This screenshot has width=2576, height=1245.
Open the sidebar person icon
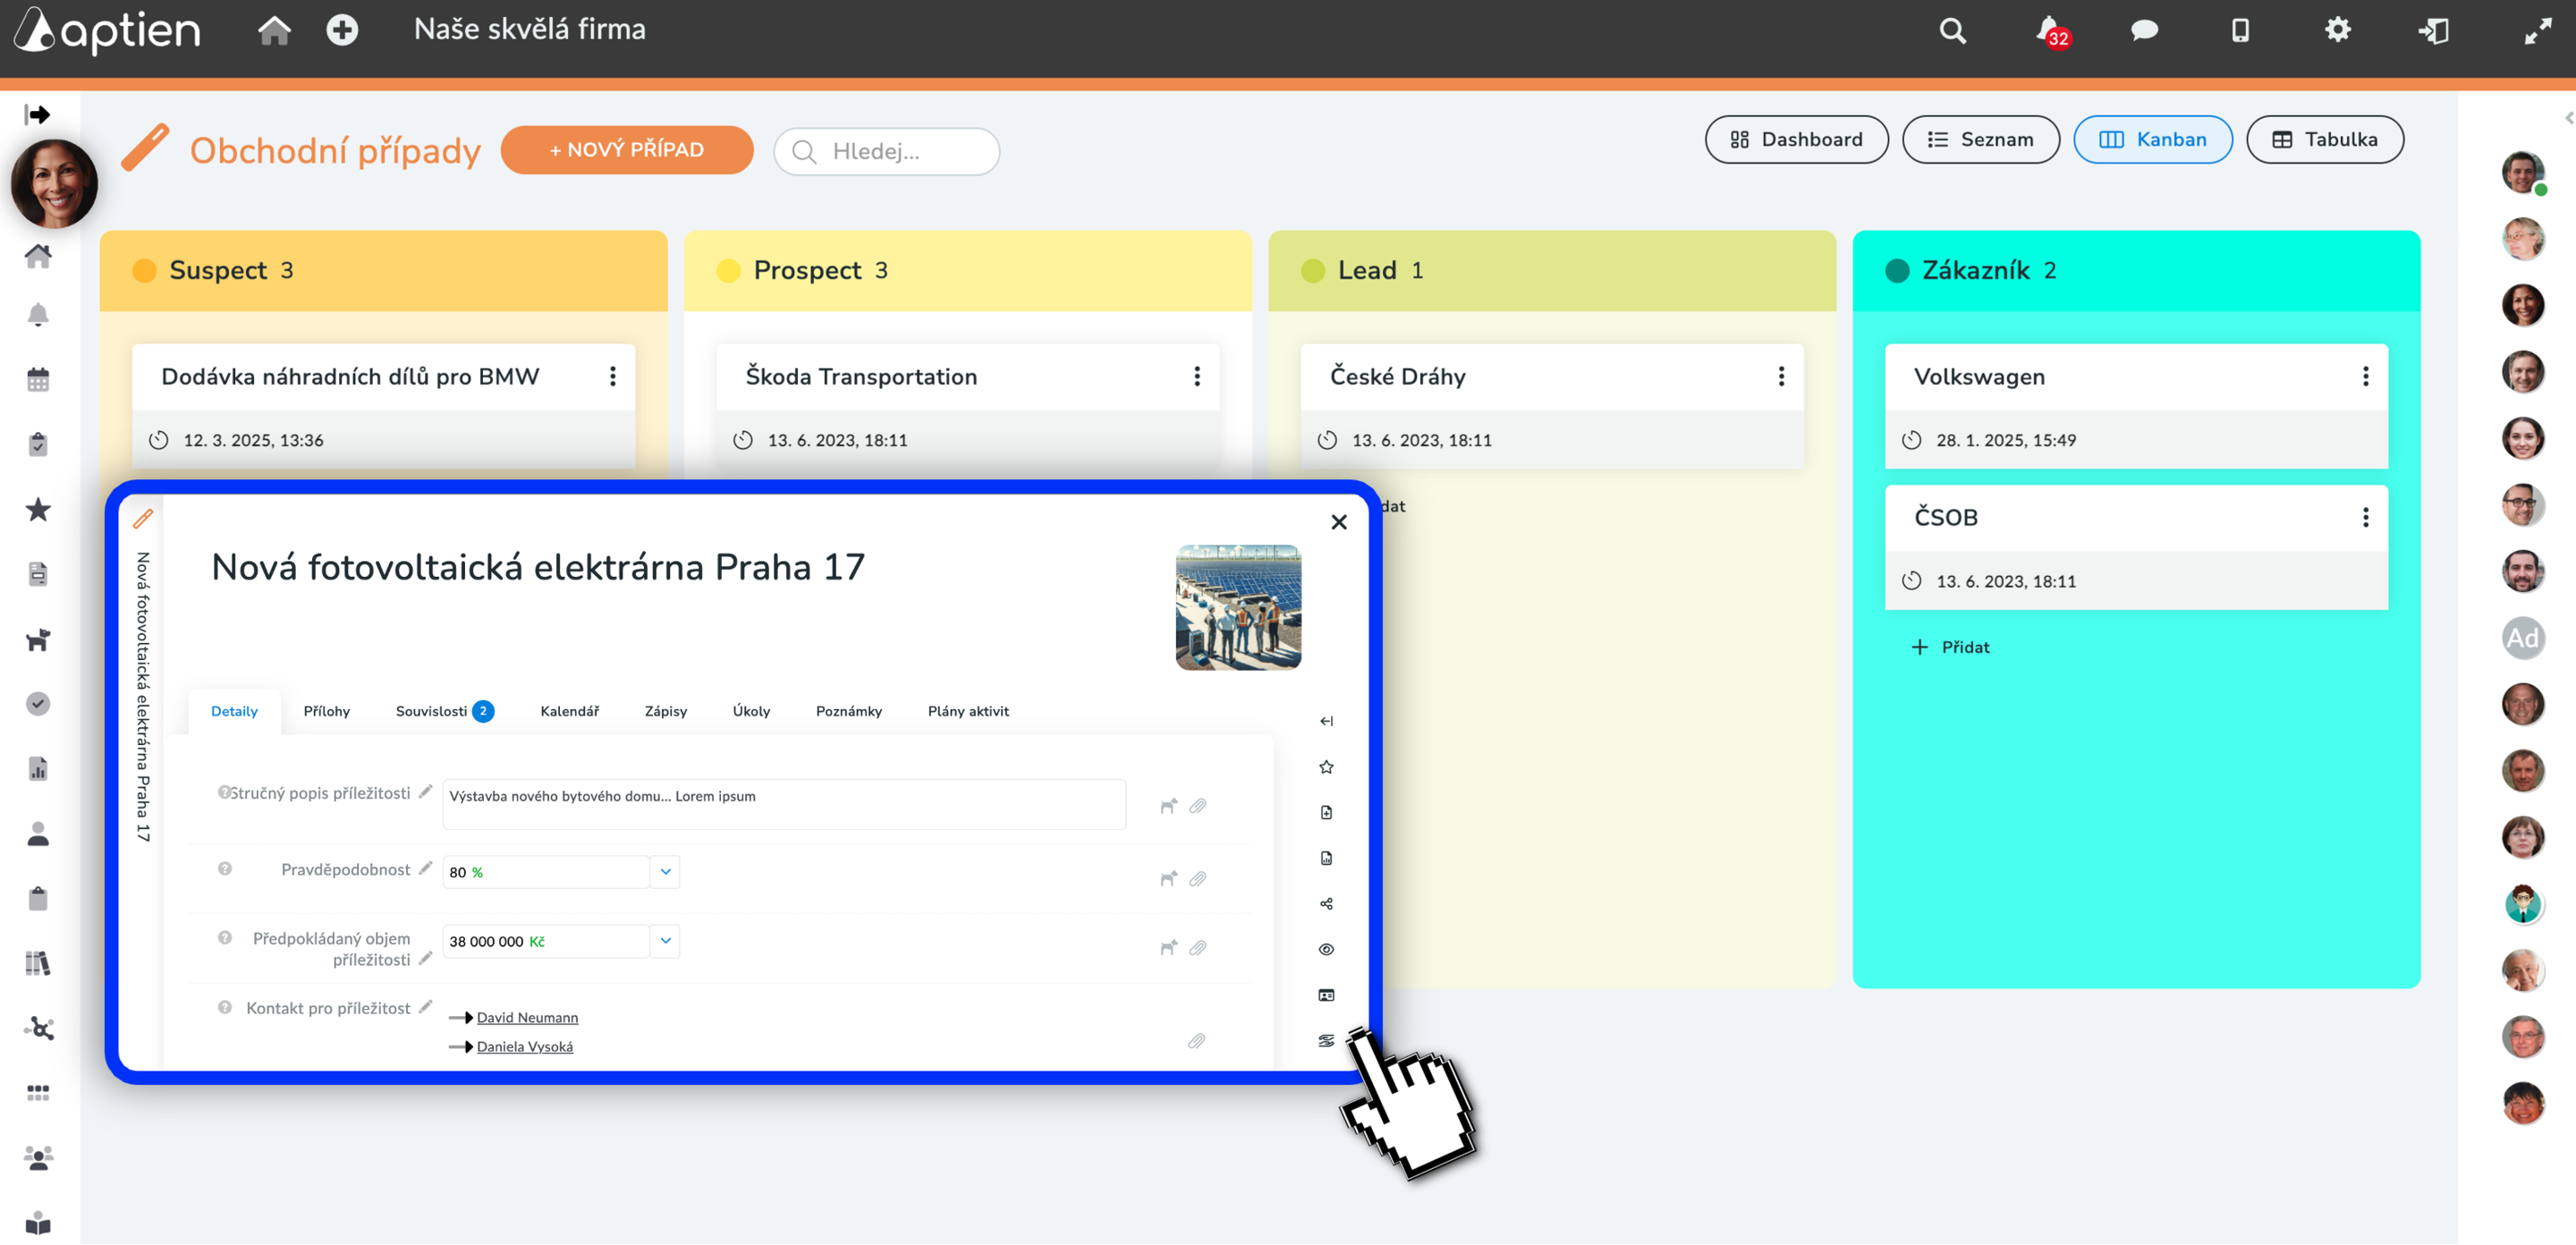click(38, 834)
